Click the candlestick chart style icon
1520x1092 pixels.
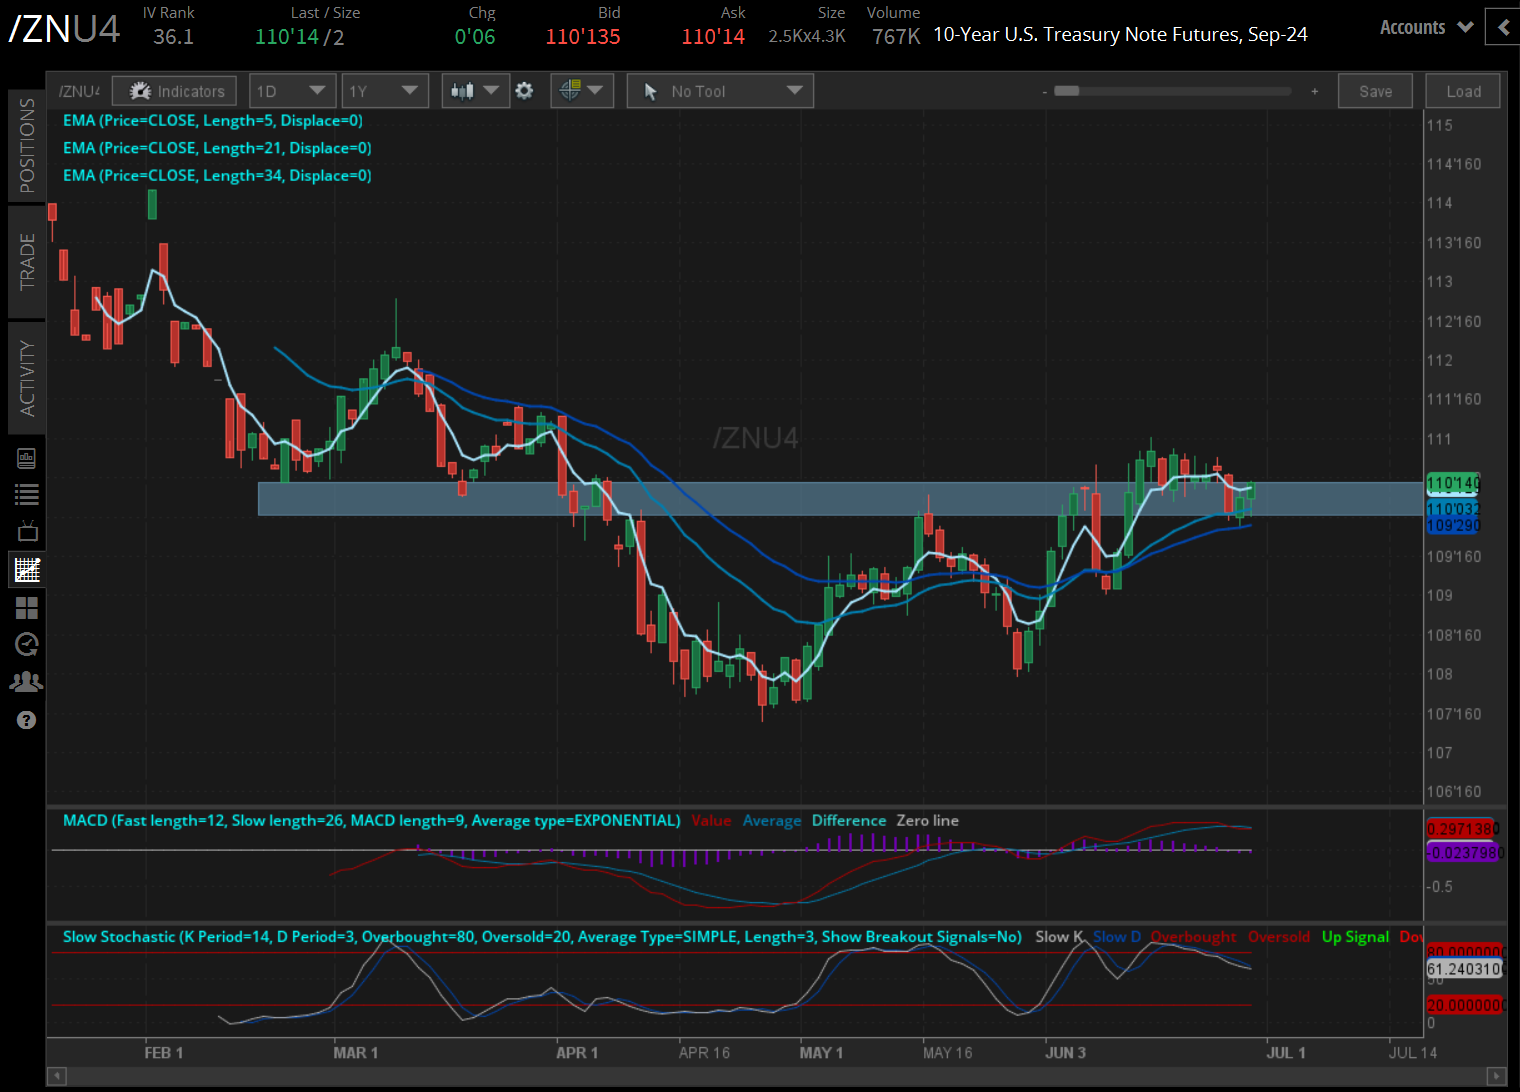463,90
